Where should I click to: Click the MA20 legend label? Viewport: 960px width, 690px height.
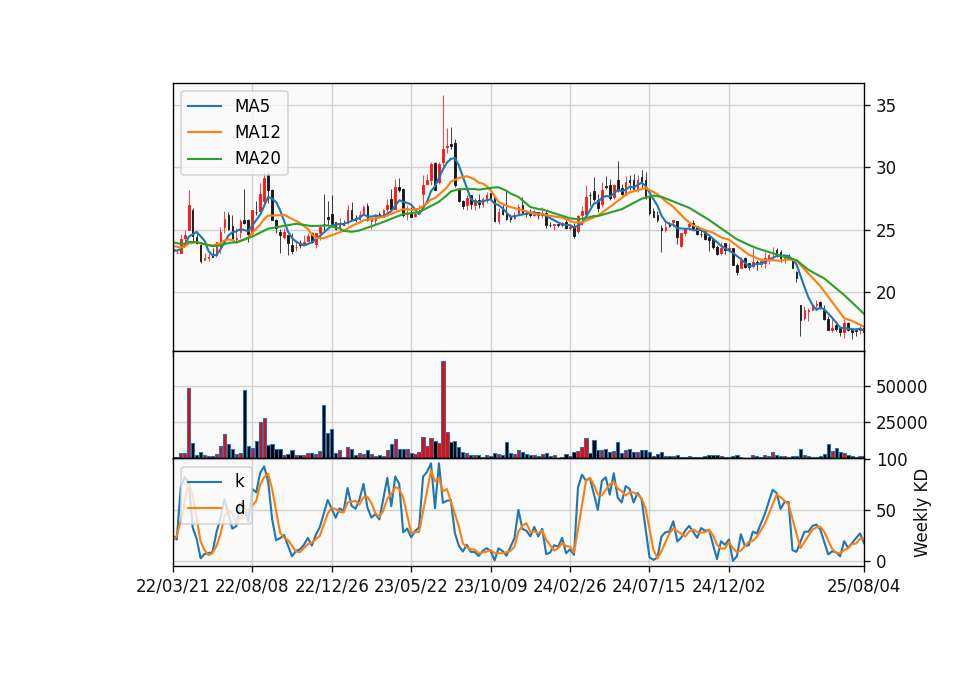257,158
